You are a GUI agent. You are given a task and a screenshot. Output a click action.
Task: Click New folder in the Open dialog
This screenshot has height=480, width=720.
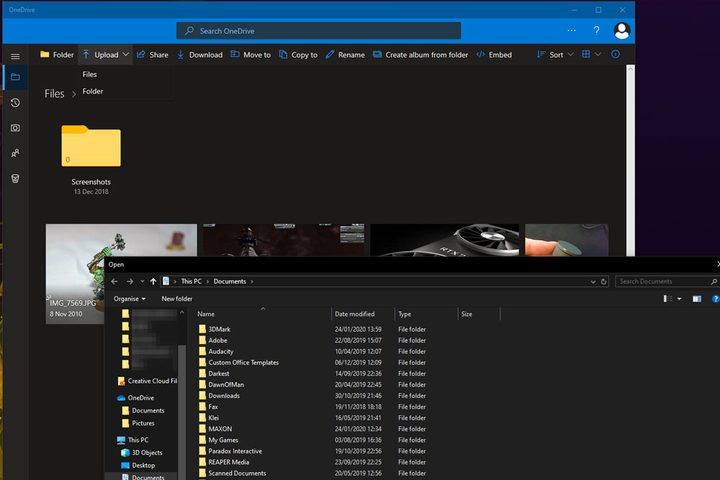(x=177, y=299)
